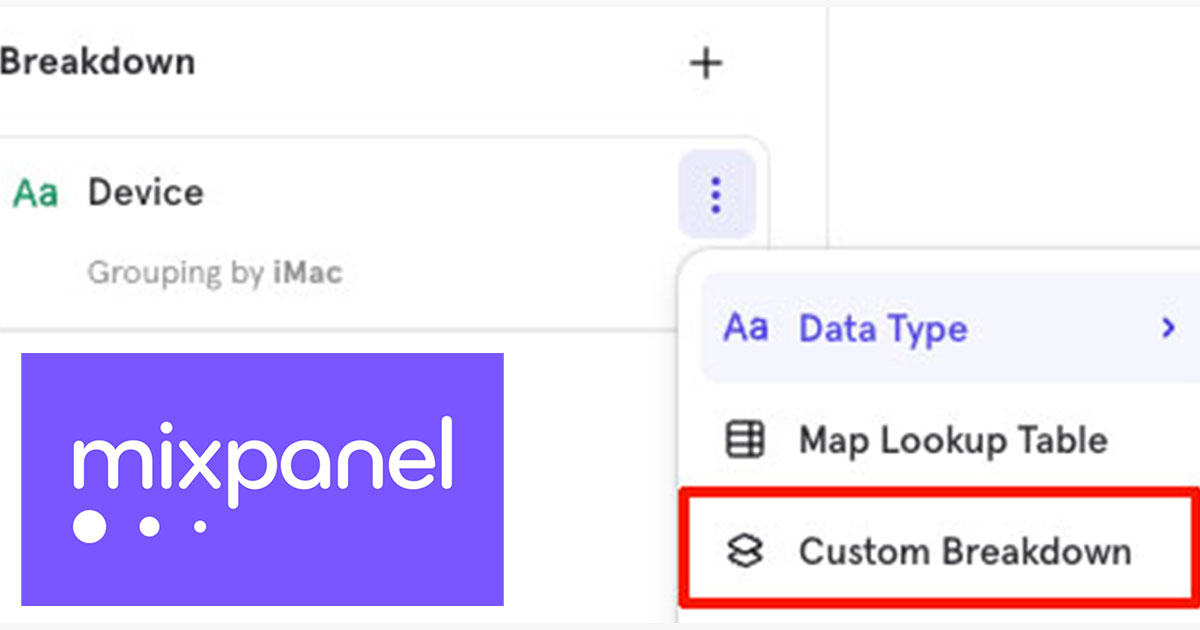1200x630 pixels.
Task: Click the "Grouping by" subtitle text
Action: pos(176,273)
